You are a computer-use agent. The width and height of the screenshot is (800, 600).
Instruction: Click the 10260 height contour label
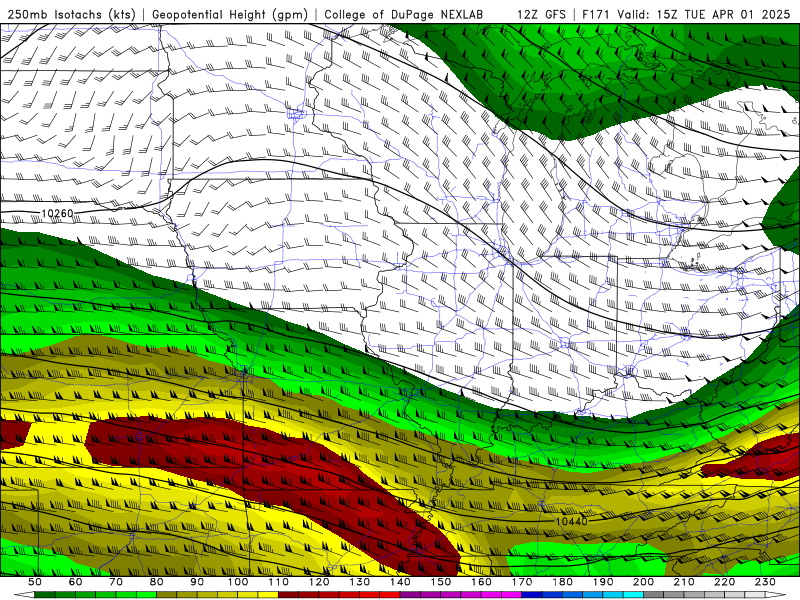(57, 213)
